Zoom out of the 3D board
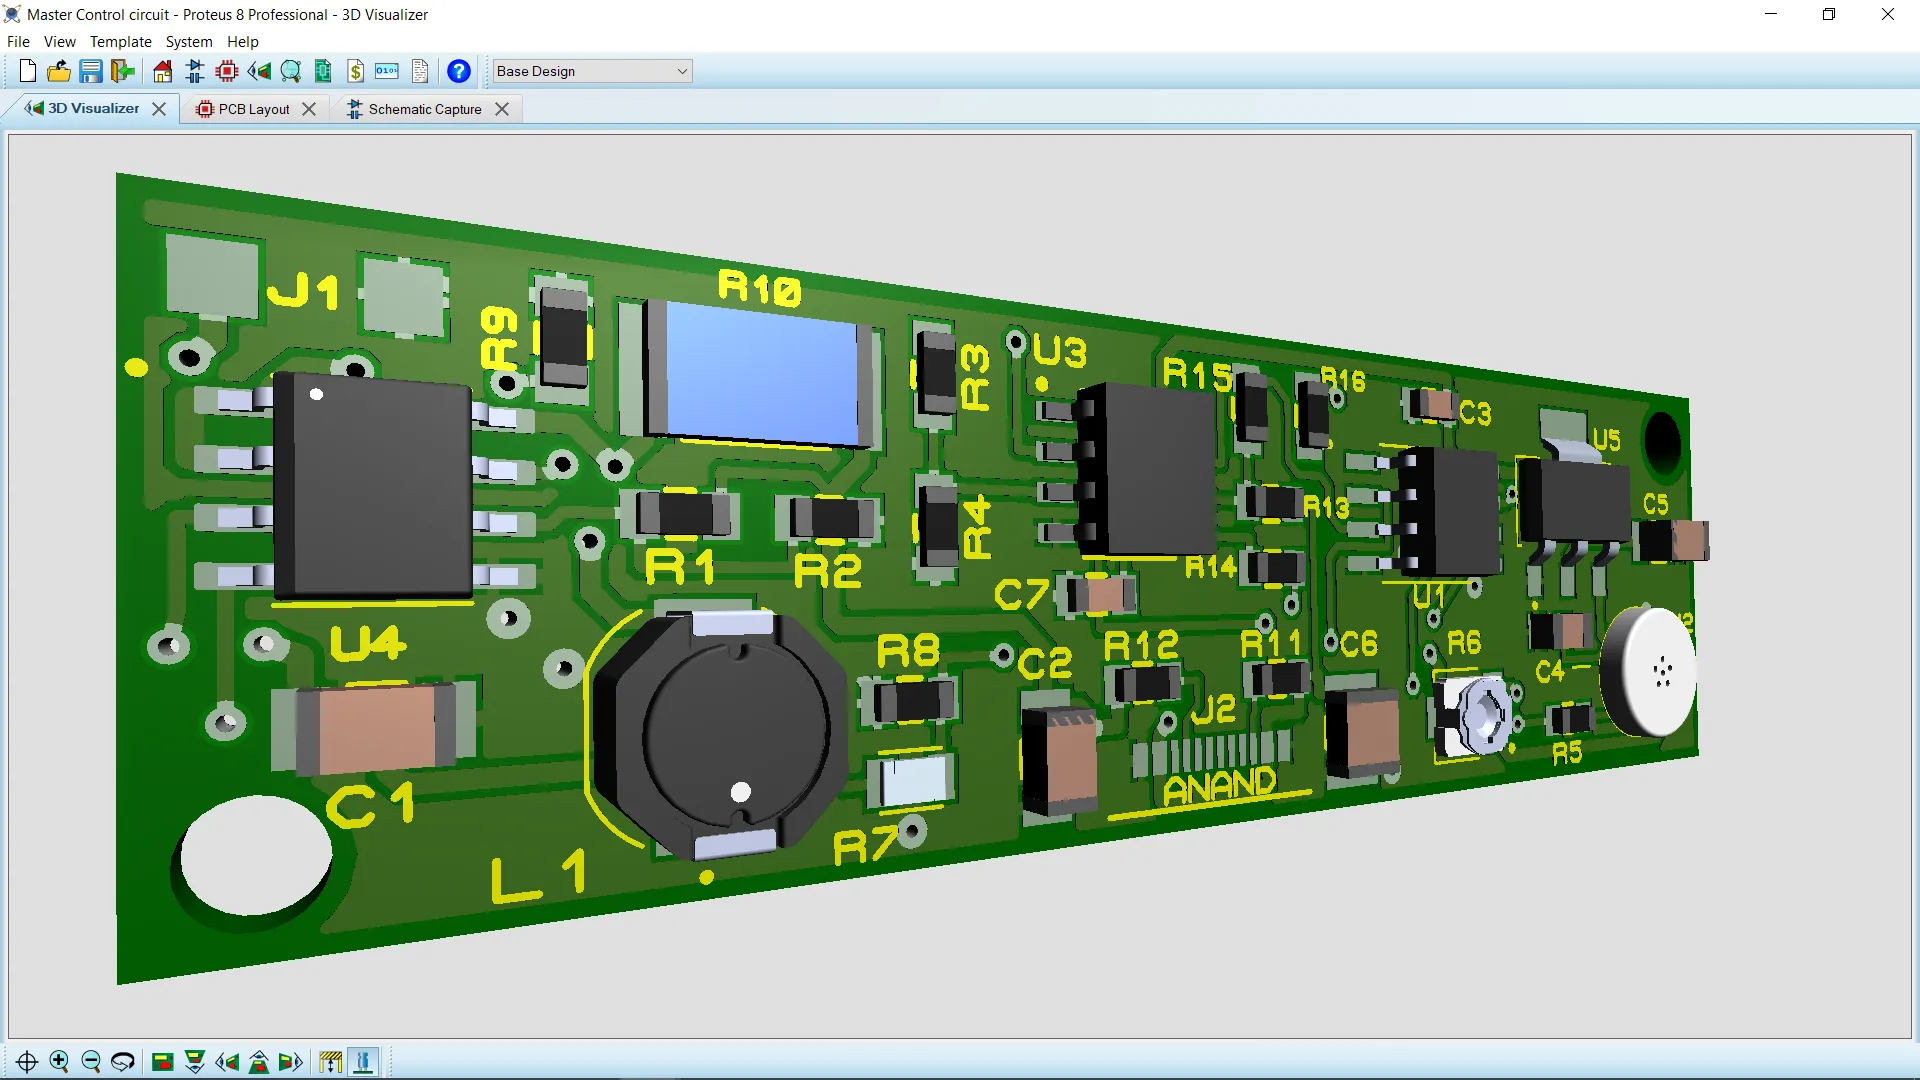The image size is (1920, 1080). click(x=90, y=1061)
